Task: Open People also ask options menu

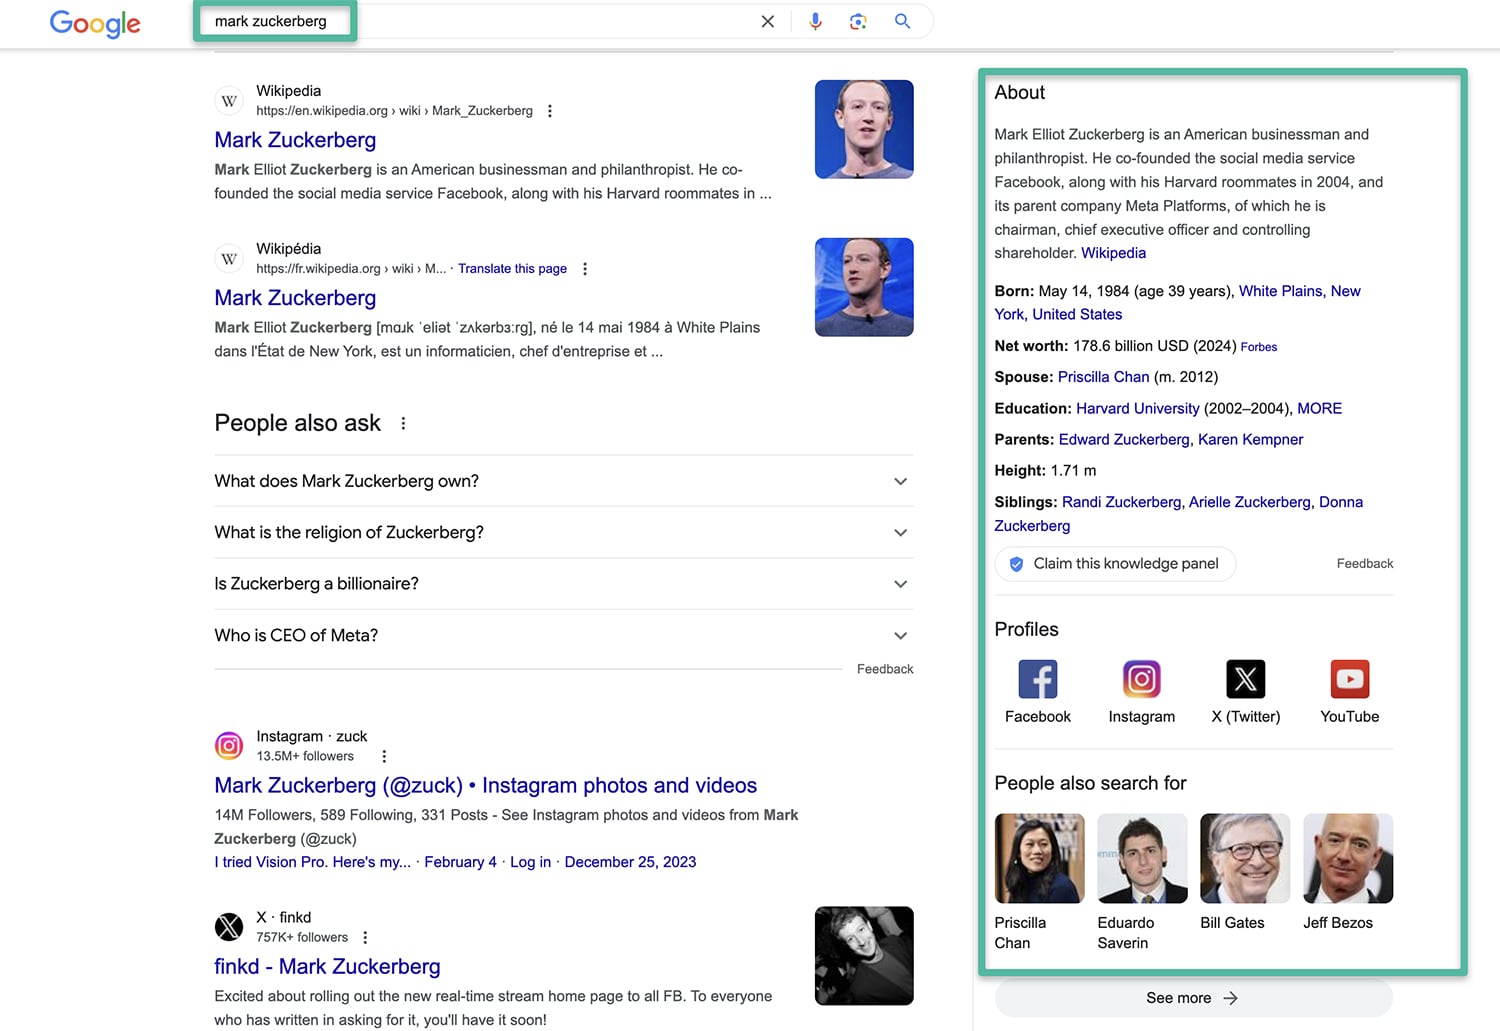Action: 403,423
